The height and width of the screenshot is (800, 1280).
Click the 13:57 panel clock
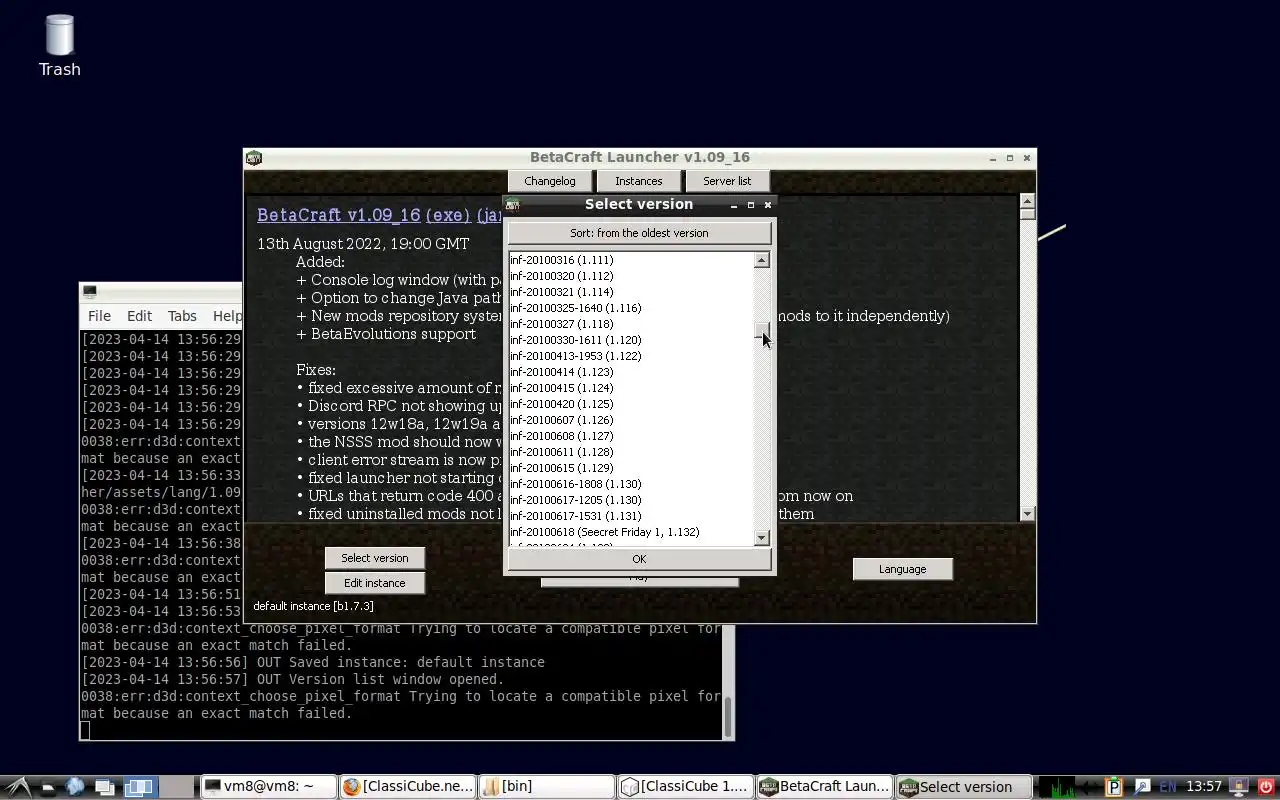coord(1204,787)
